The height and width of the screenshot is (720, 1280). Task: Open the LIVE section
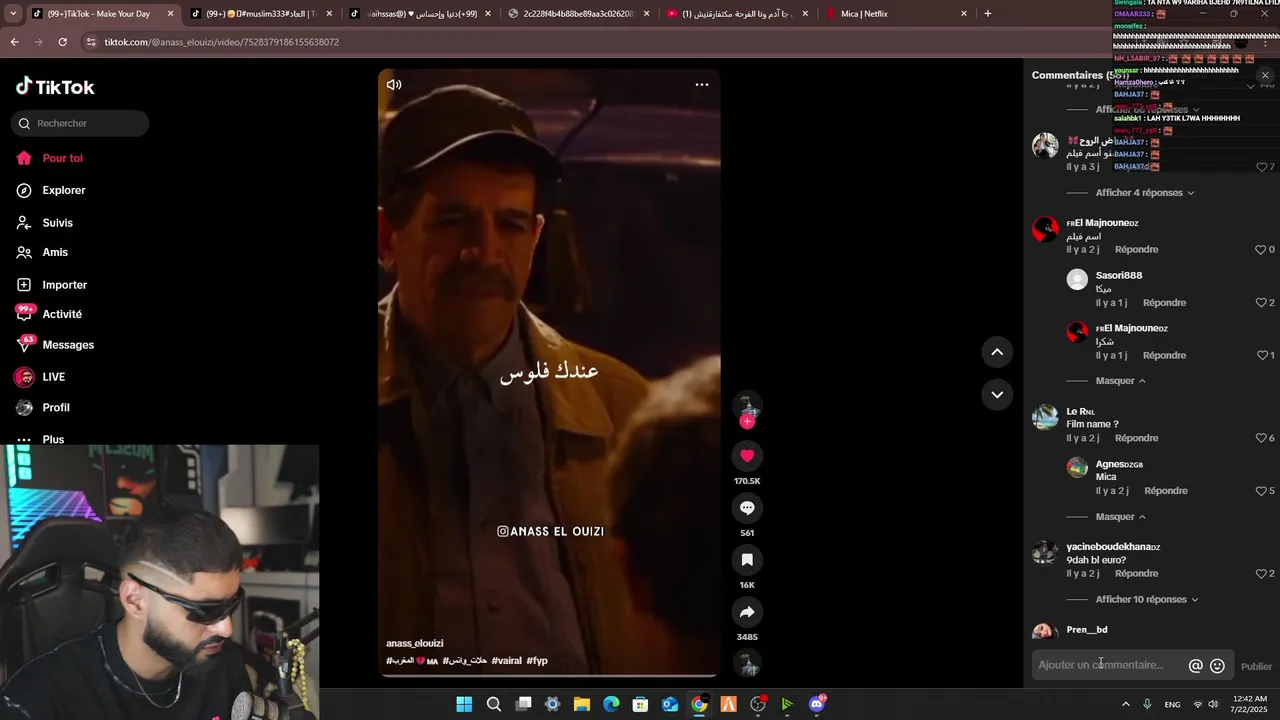pos(53,377)
